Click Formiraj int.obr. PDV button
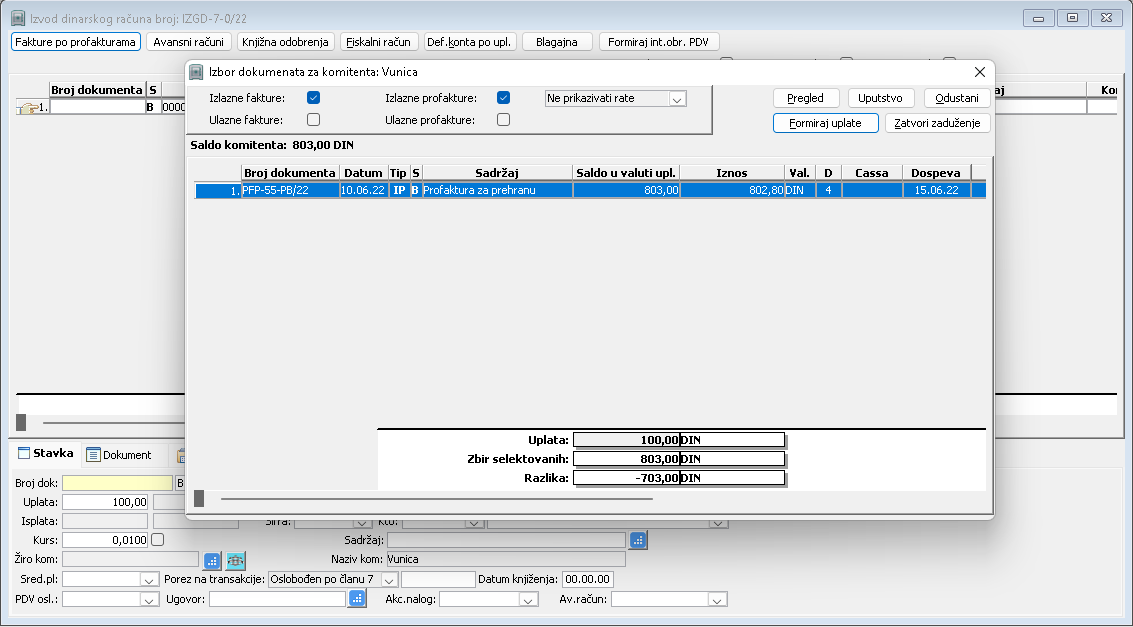1133x627 pixels. pyautogui.click(x=658, y=42)
